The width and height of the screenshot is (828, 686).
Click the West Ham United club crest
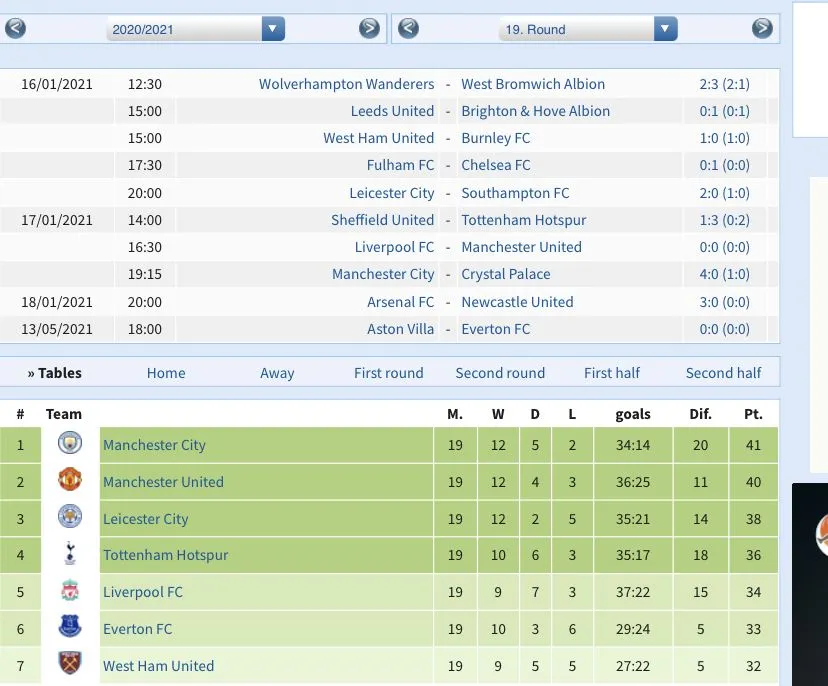point(69,665)
